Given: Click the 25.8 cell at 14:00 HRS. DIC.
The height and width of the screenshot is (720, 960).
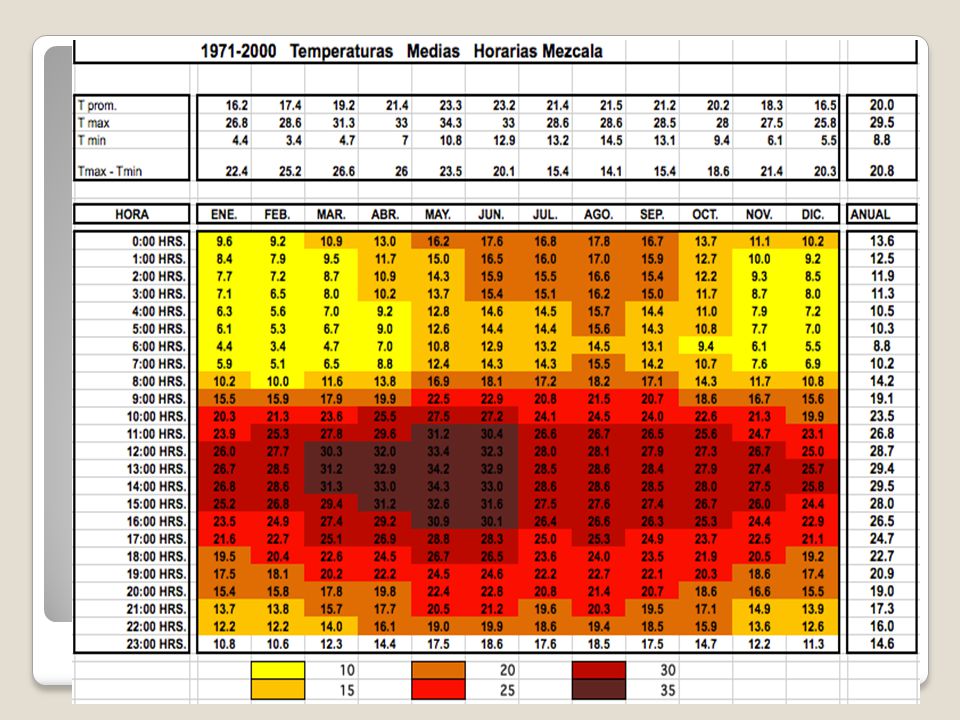Looking at the screenshot, I should click(x=812, y=486).
